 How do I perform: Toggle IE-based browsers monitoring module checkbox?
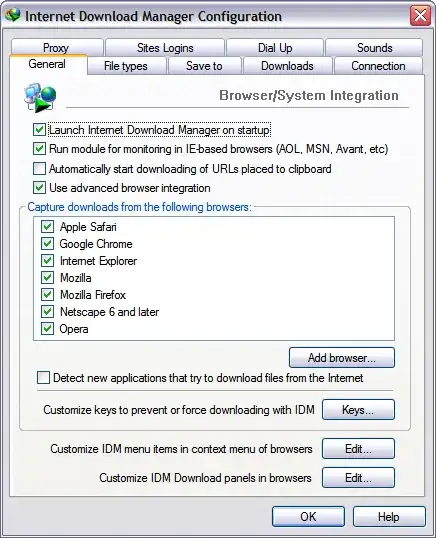(x=39, y=149)
